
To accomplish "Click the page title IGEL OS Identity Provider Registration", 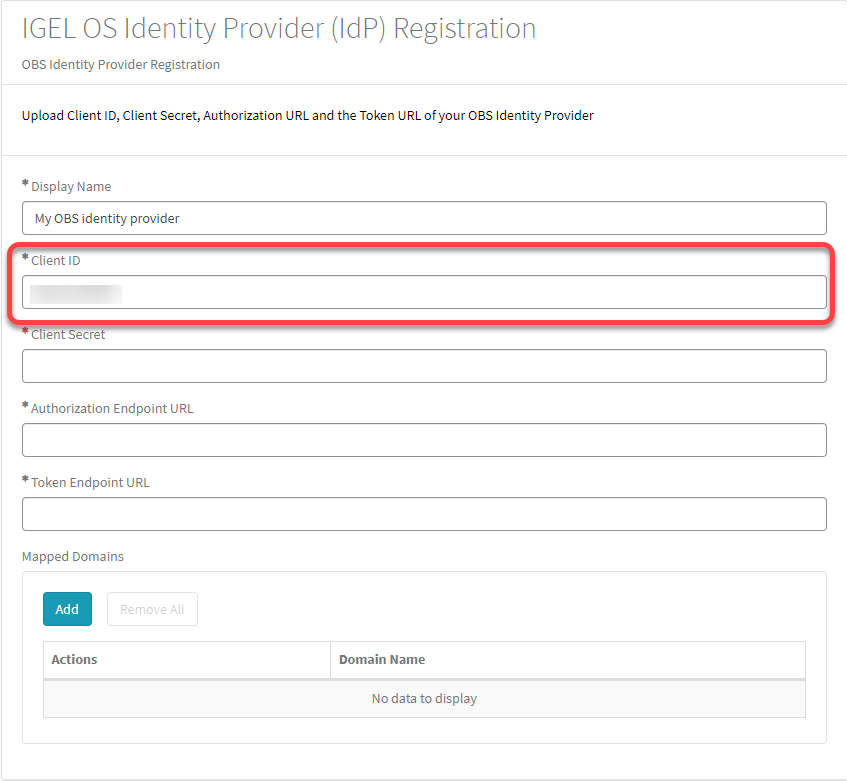I will pyautogui.click(x=278, y=28).
